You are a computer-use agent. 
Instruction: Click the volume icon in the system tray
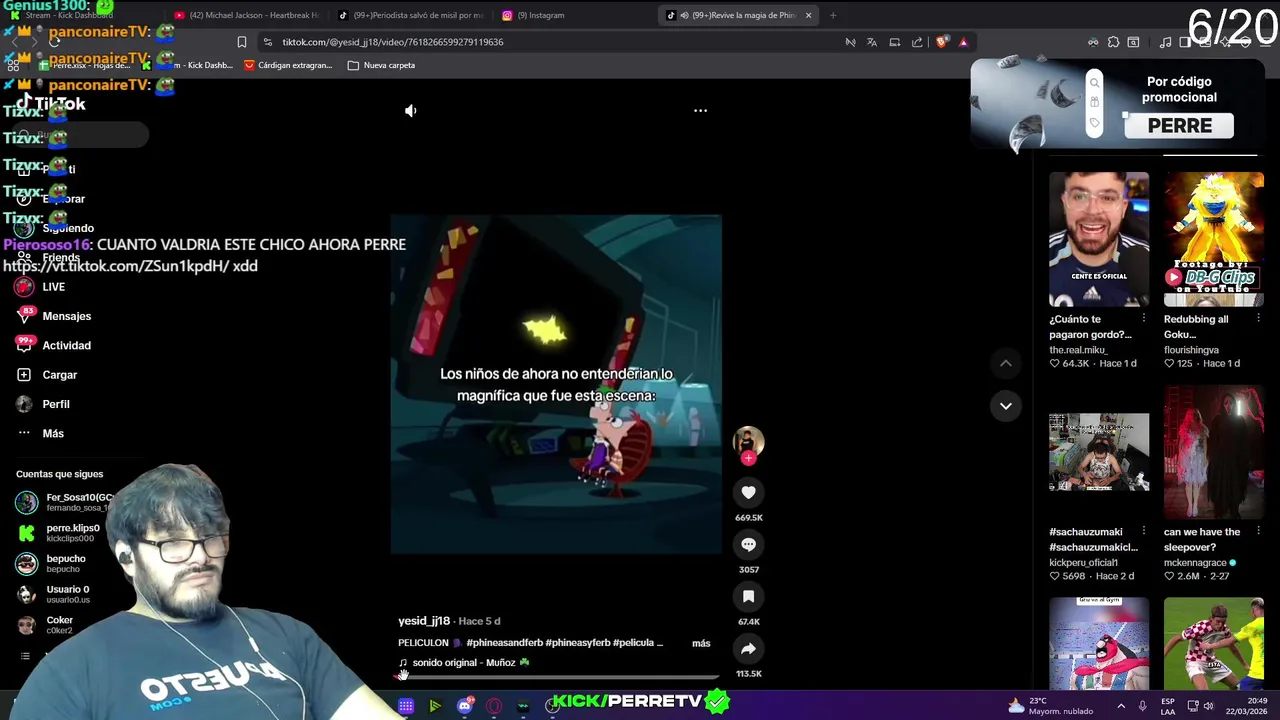click(1208, 706)
